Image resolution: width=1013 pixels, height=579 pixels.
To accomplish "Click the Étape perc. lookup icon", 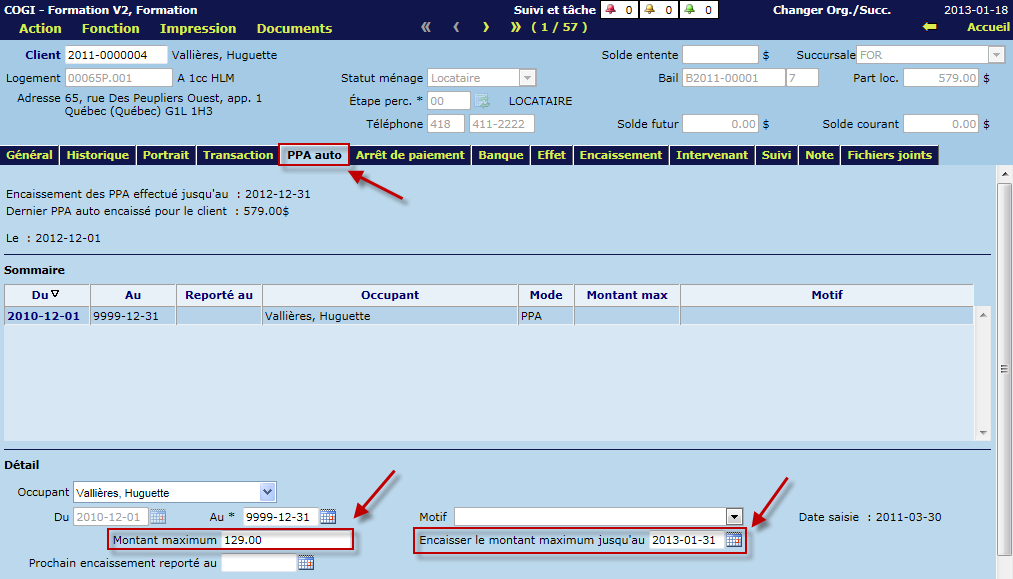I will pyautogui.click(x=482, y=101).
